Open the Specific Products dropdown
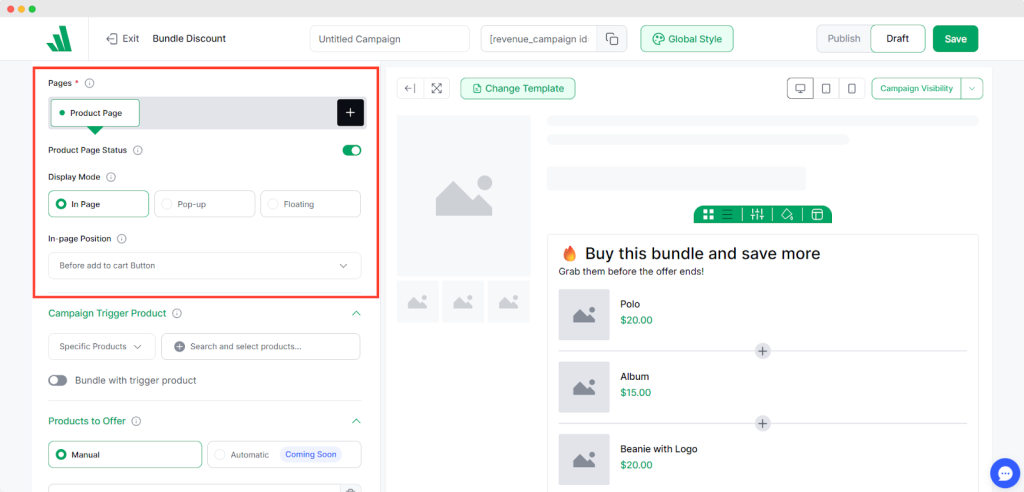Viewport: 1024px width, 492px height. [x=101, y=346]
